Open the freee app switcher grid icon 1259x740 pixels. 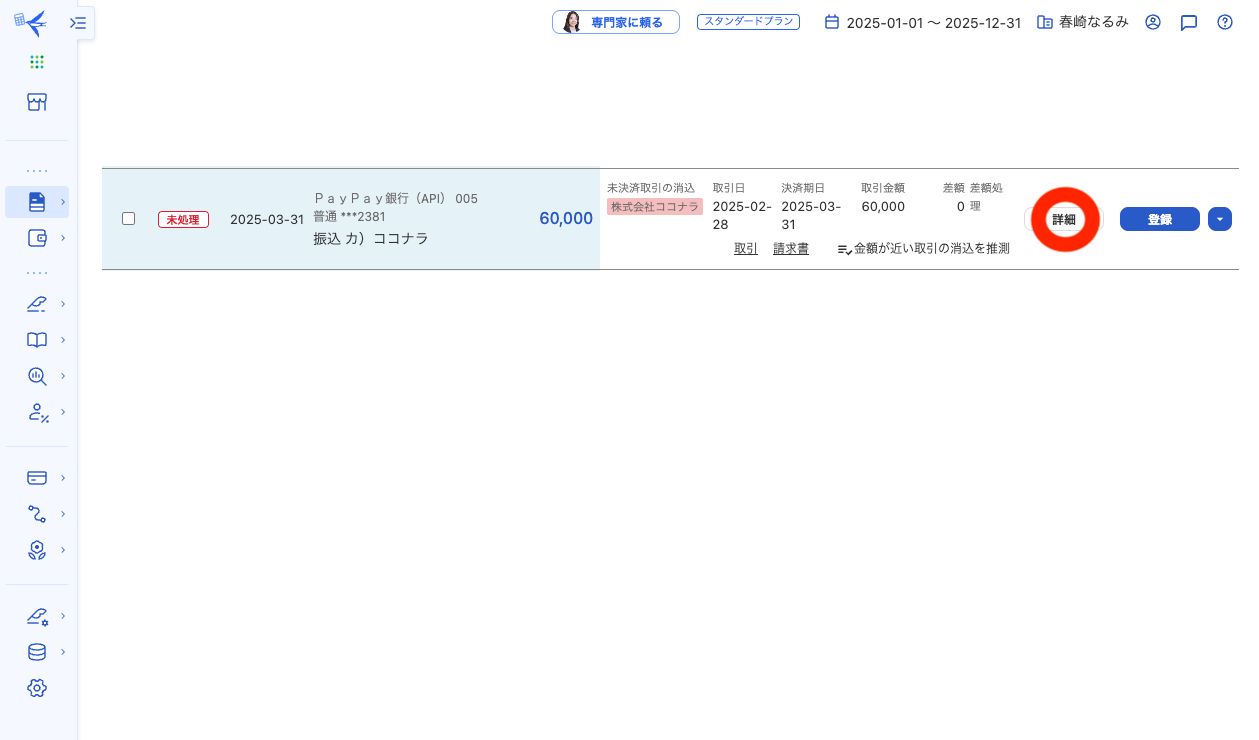[x=37, y=61]
